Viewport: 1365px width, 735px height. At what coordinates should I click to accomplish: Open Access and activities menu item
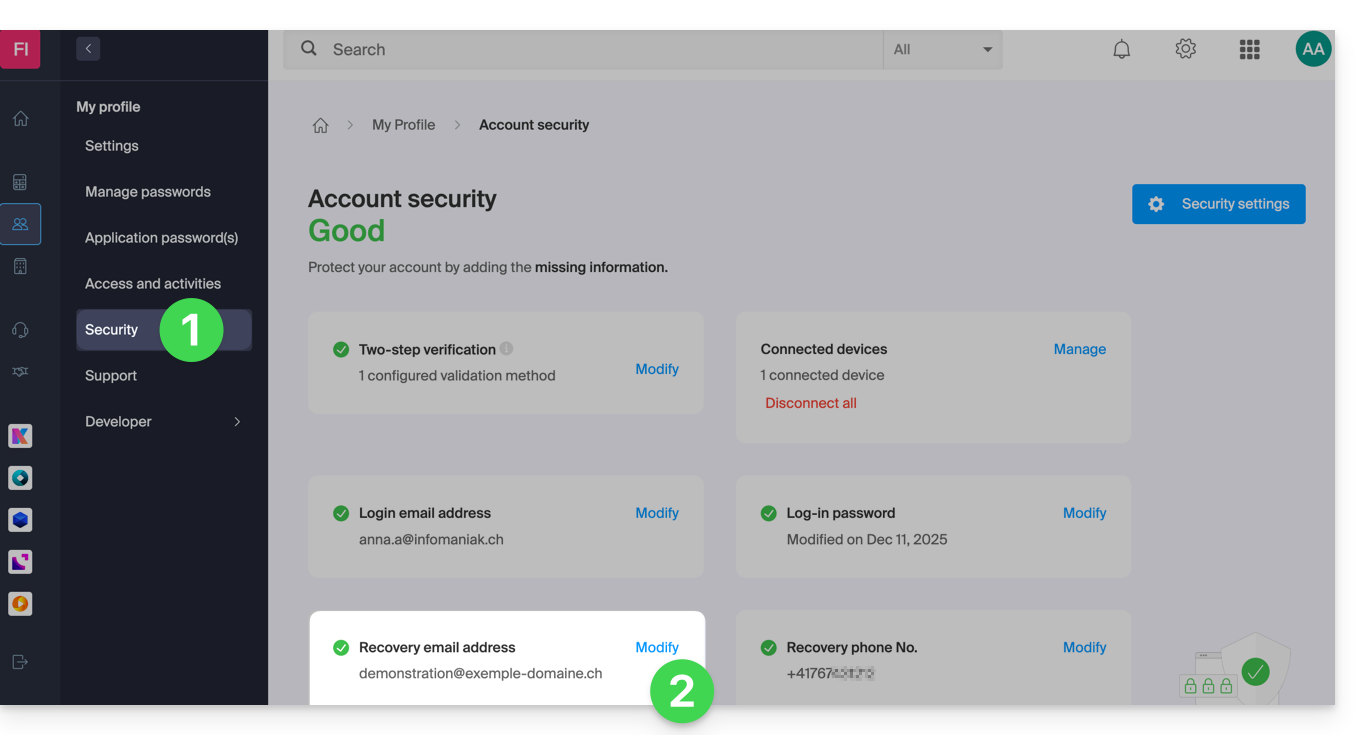point(153,284)
